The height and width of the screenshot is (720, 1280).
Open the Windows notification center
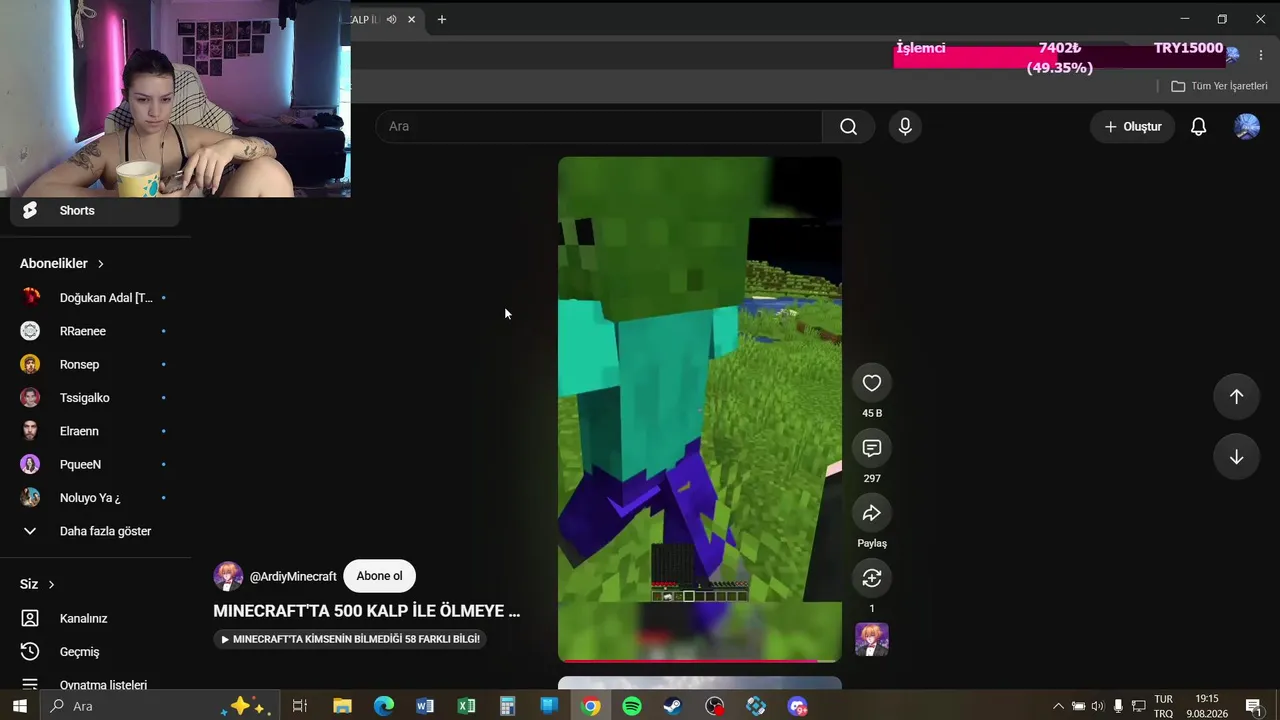tap(1253, 706)
